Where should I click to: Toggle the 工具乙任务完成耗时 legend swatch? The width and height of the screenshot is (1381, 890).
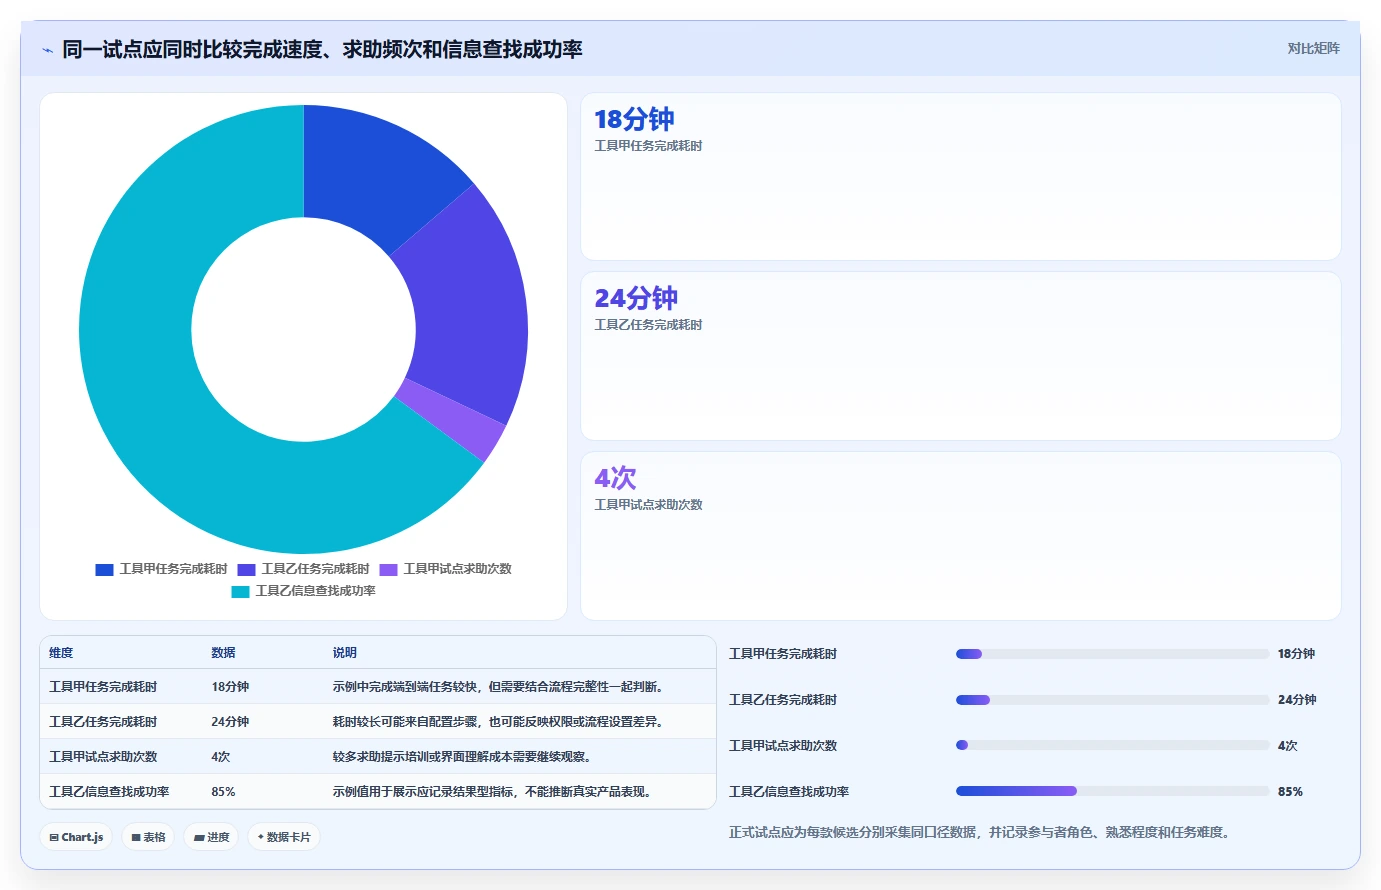coord(246,569)
